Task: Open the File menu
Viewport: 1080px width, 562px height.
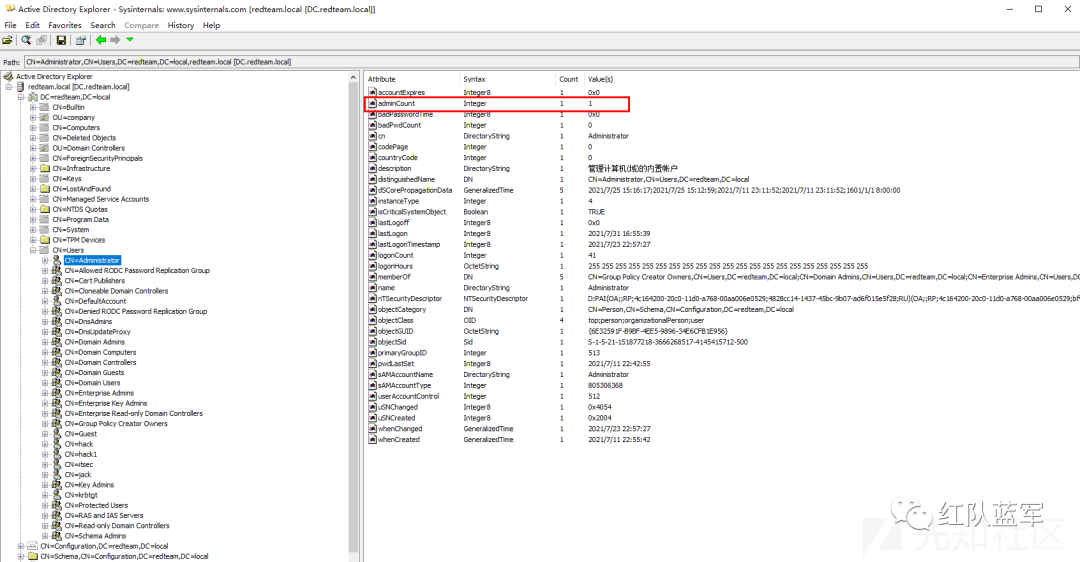Action: [x=10, y=25]
